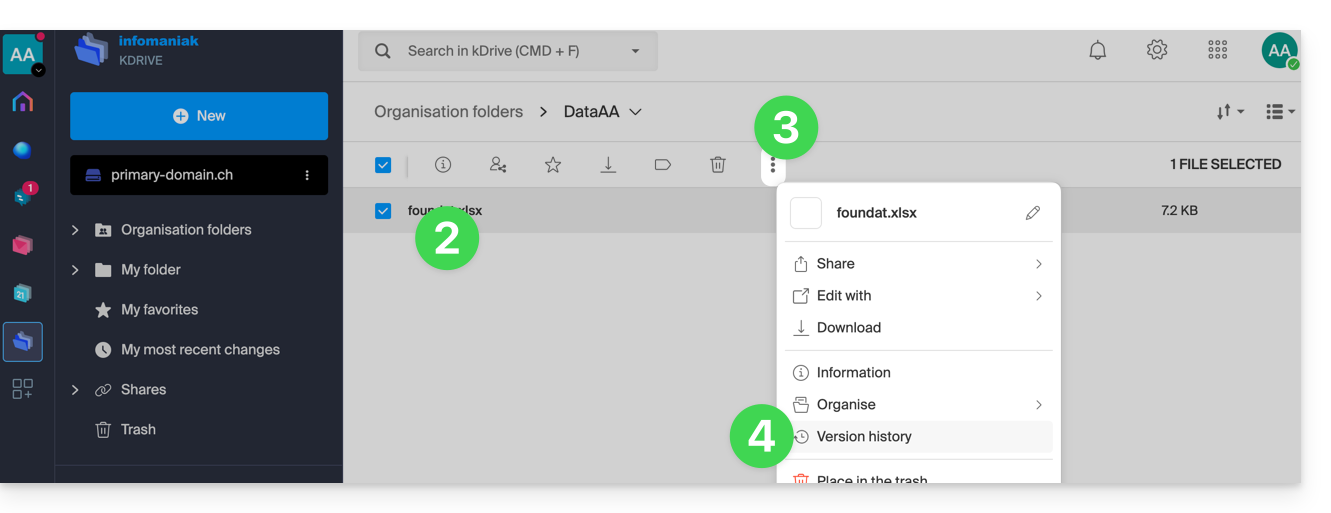Viewport: 1331px width, 513px height.
Task: Add selected file to favorites star
Action: pos(553,165)
